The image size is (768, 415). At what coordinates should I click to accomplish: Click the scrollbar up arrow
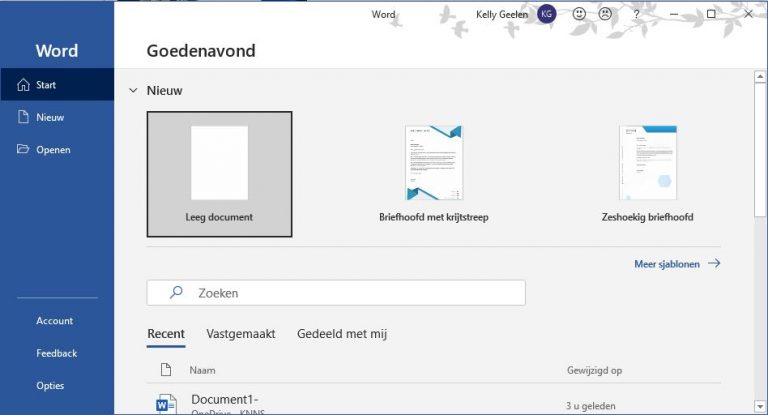(760, 76)
